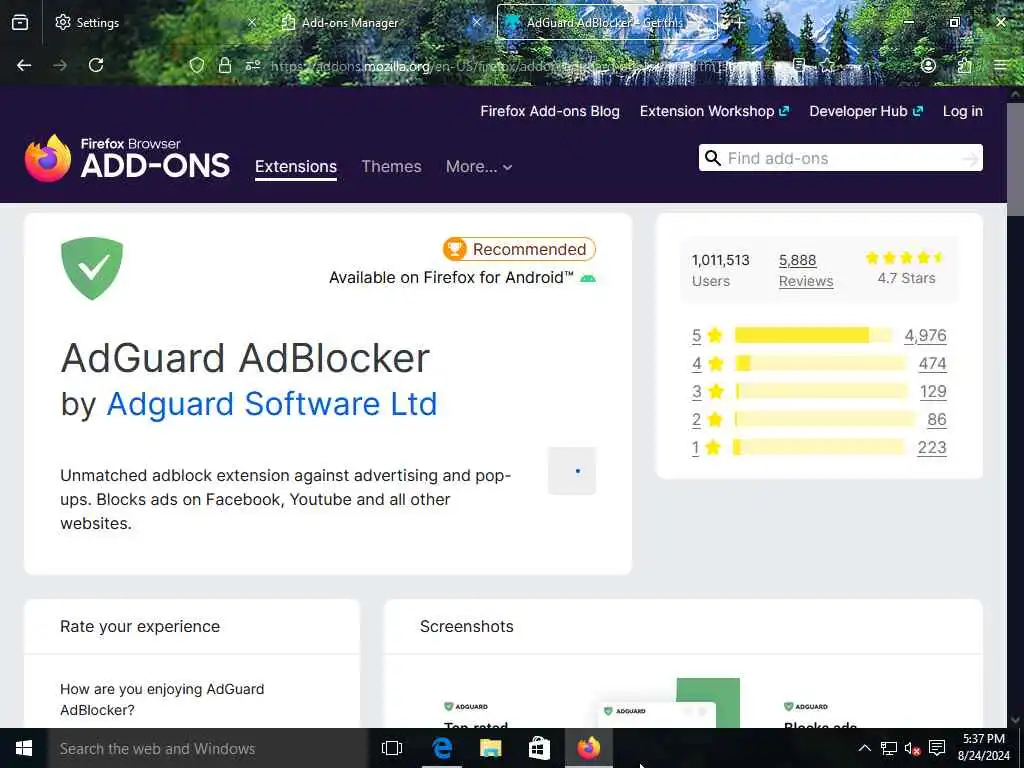Open Extension Workshop link
The height and width of the screenshot is (768, 1024).
[714, 111]
